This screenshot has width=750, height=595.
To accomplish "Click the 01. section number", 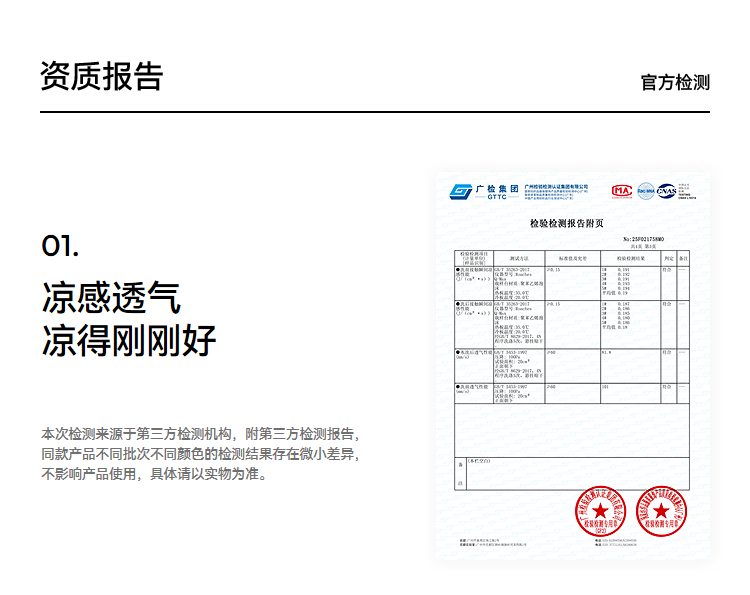I will point(60,246).
